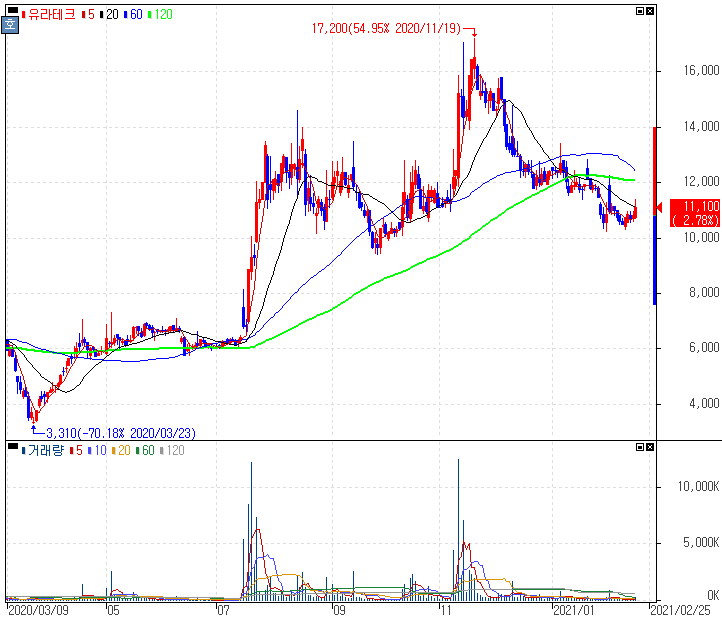
Task: Select the green 120-day price moving average legend
Action: 160,15
